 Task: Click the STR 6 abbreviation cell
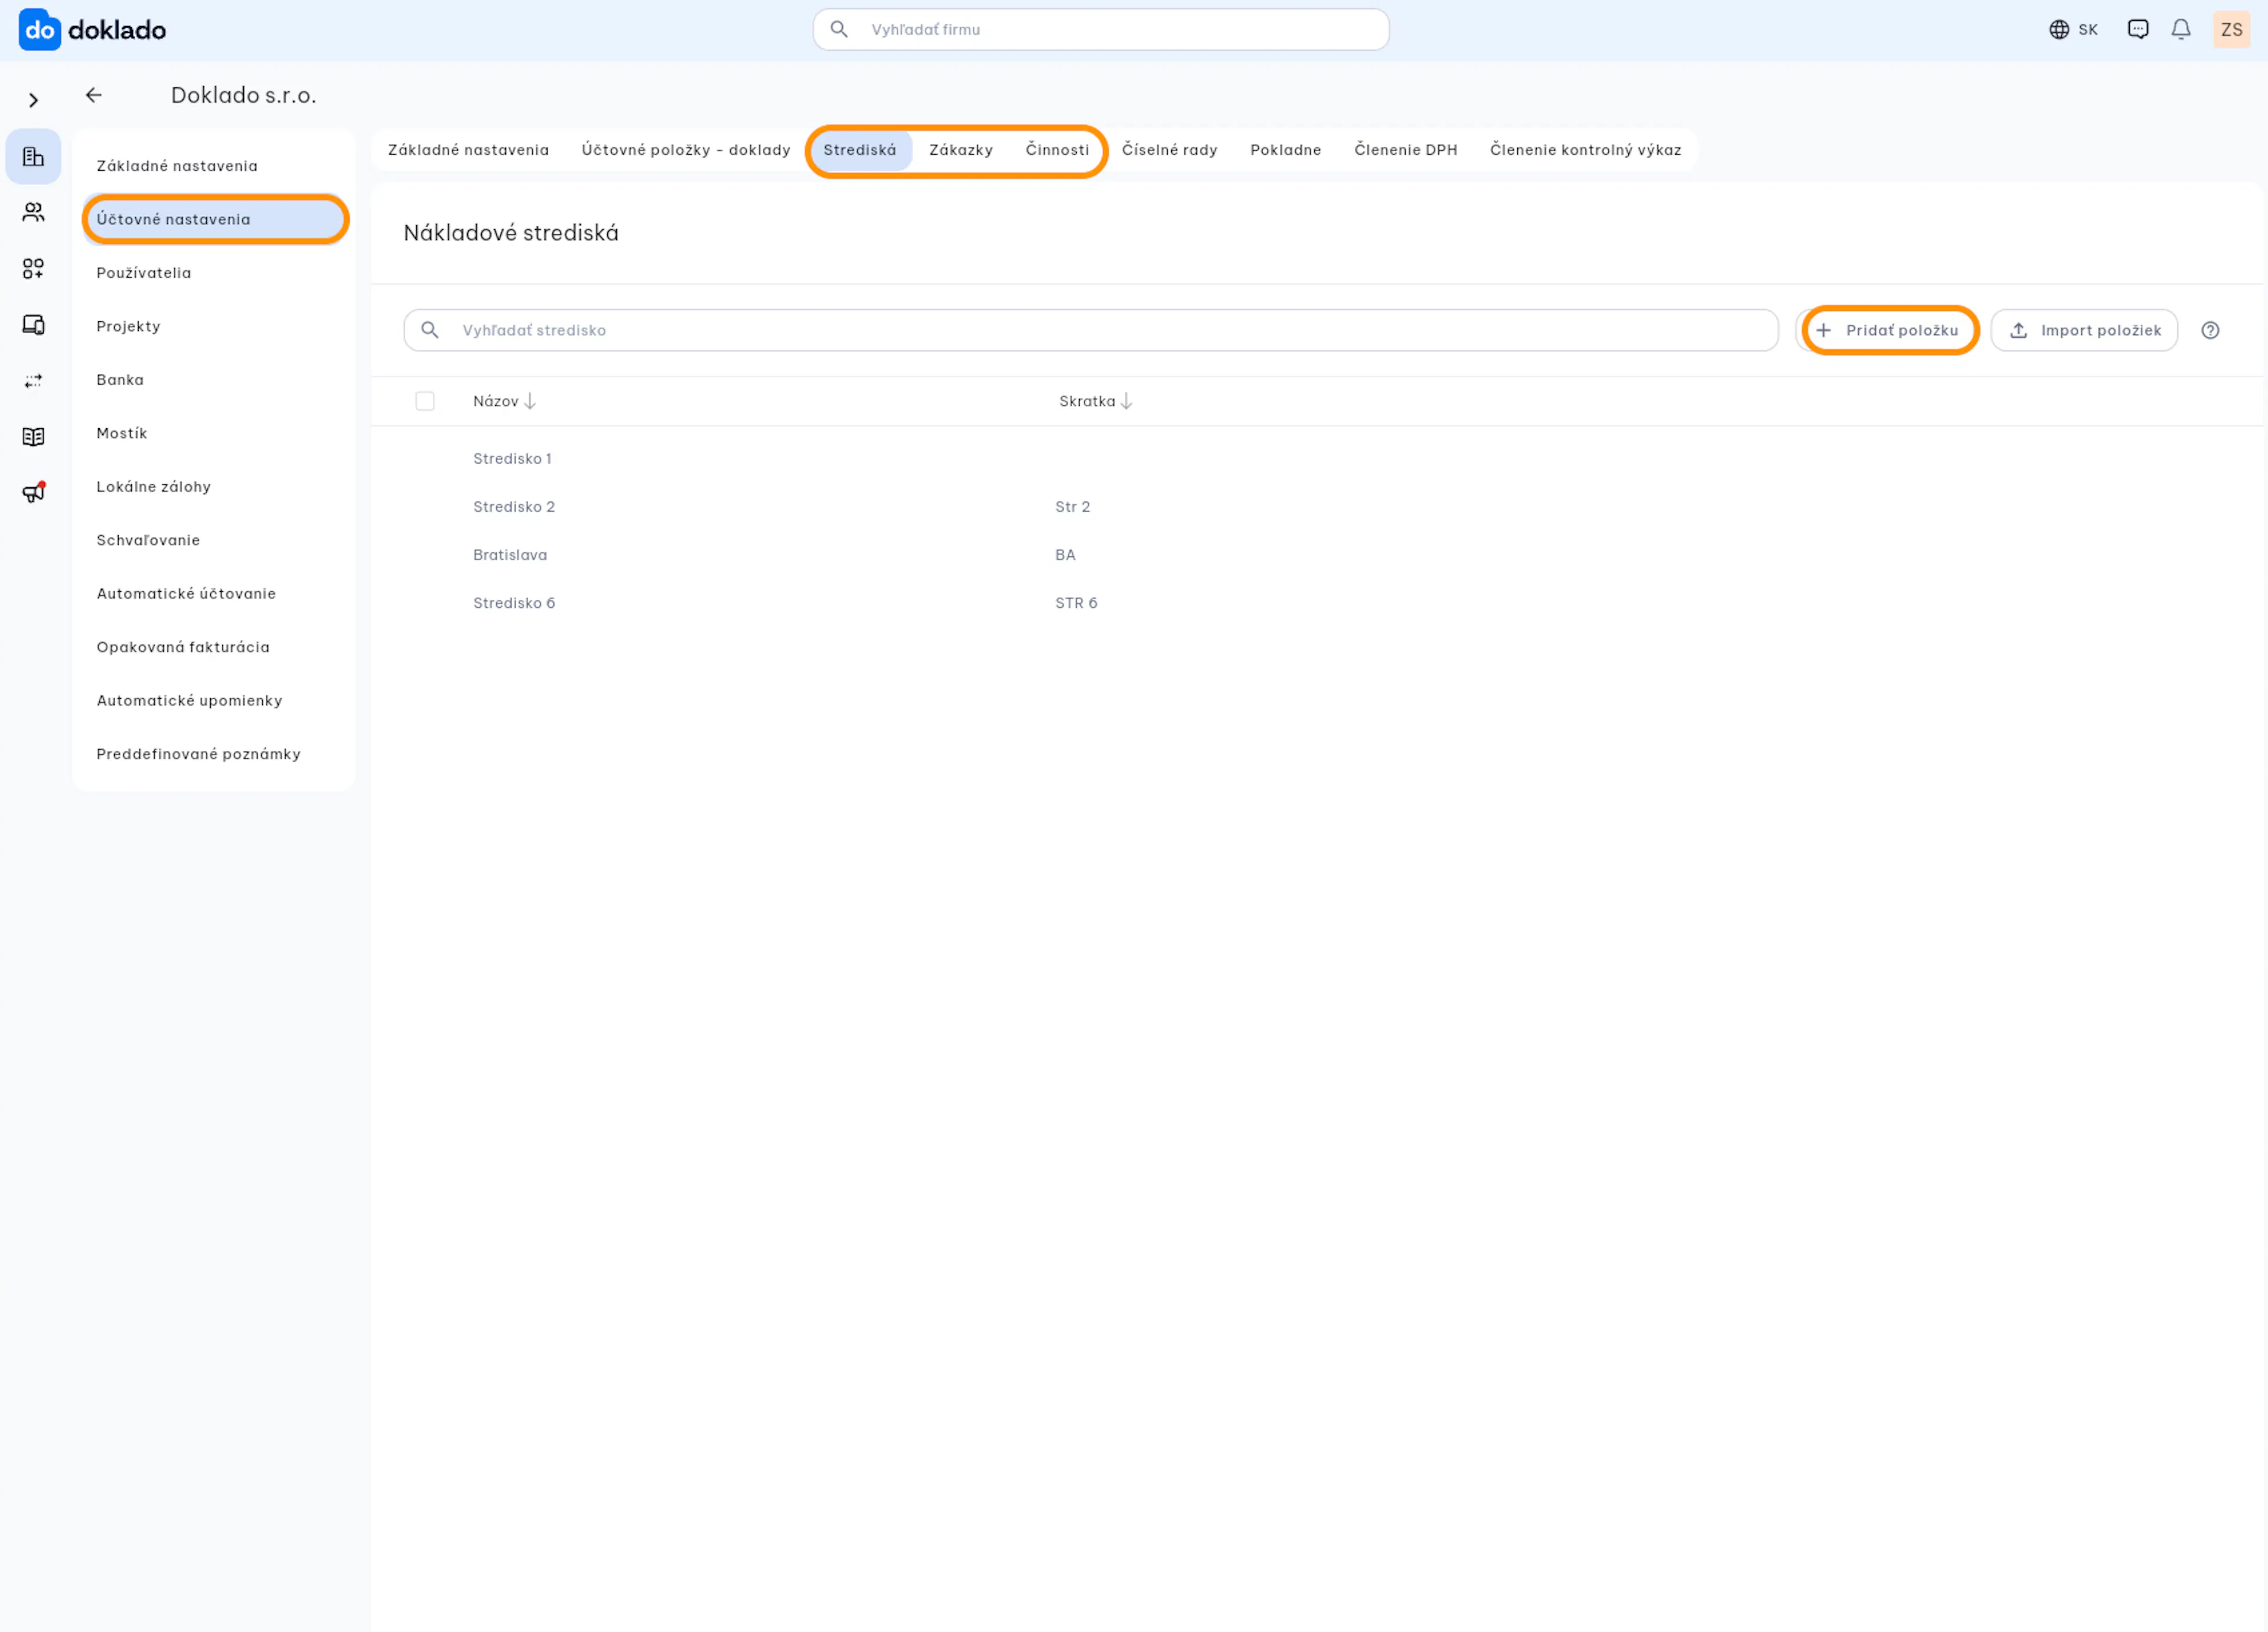click(x=1077, y=603)
